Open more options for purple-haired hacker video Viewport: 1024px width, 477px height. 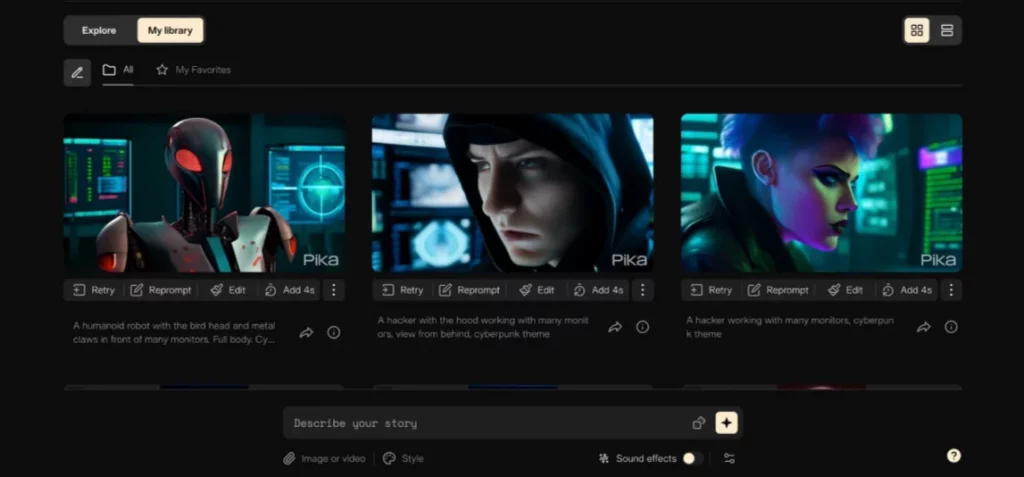[952, 290]
